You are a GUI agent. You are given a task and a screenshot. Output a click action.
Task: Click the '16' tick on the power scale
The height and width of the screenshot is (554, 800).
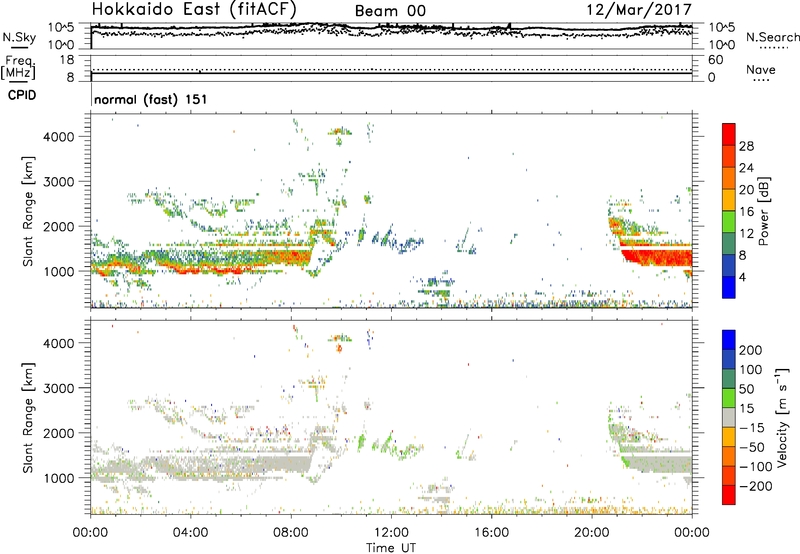coord(746,212)
